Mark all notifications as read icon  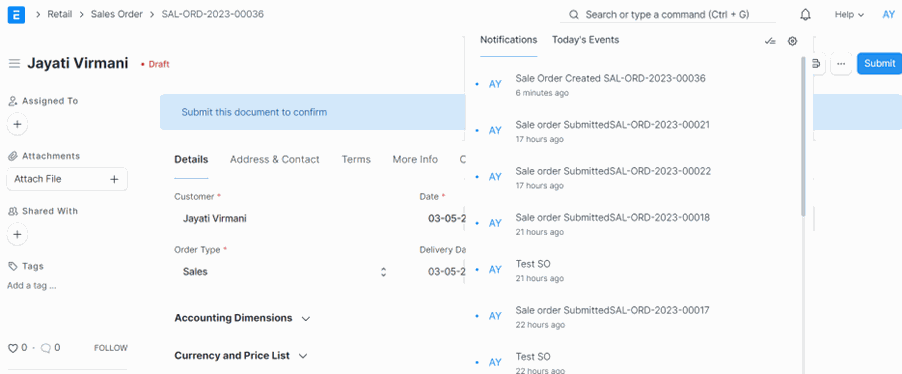(x=770, y=41)
